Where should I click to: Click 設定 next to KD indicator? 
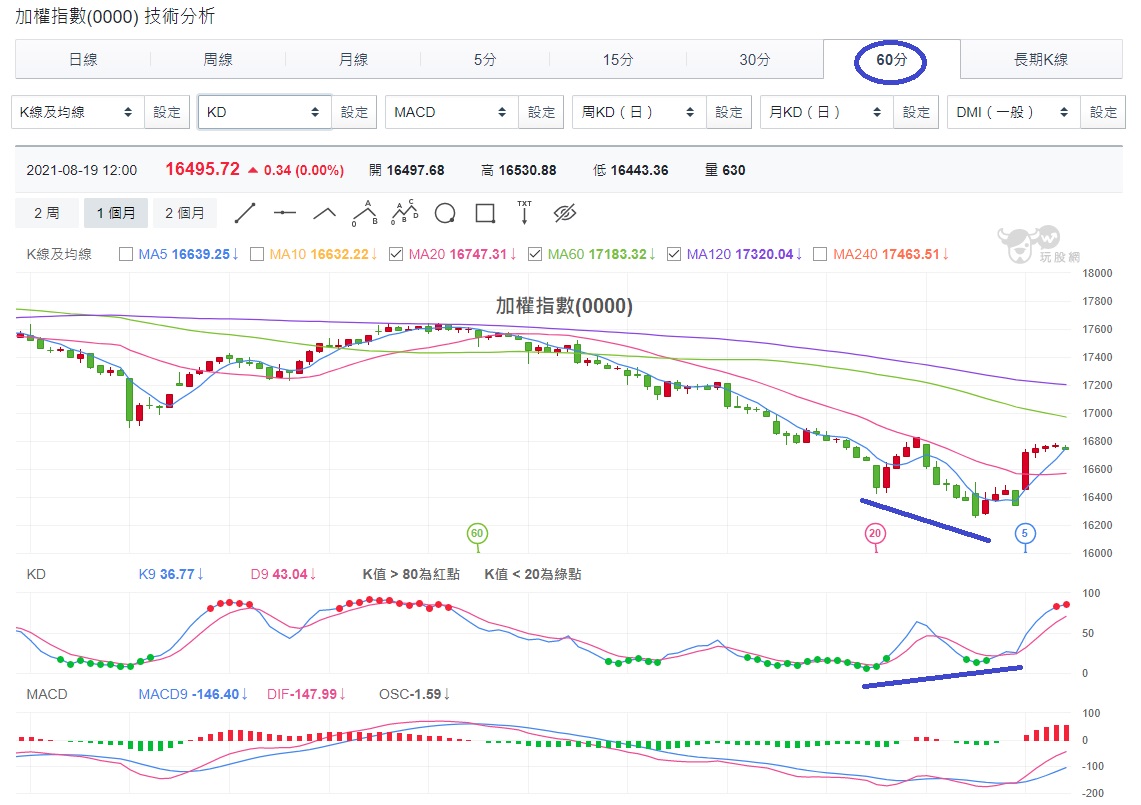pyautogui.click(x=354, y=111)
